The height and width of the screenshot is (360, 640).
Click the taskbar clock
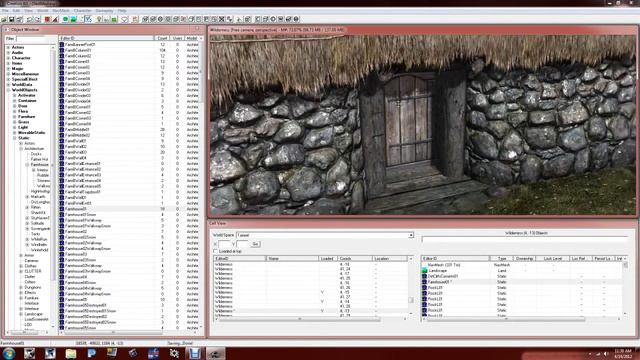point(622,353)
